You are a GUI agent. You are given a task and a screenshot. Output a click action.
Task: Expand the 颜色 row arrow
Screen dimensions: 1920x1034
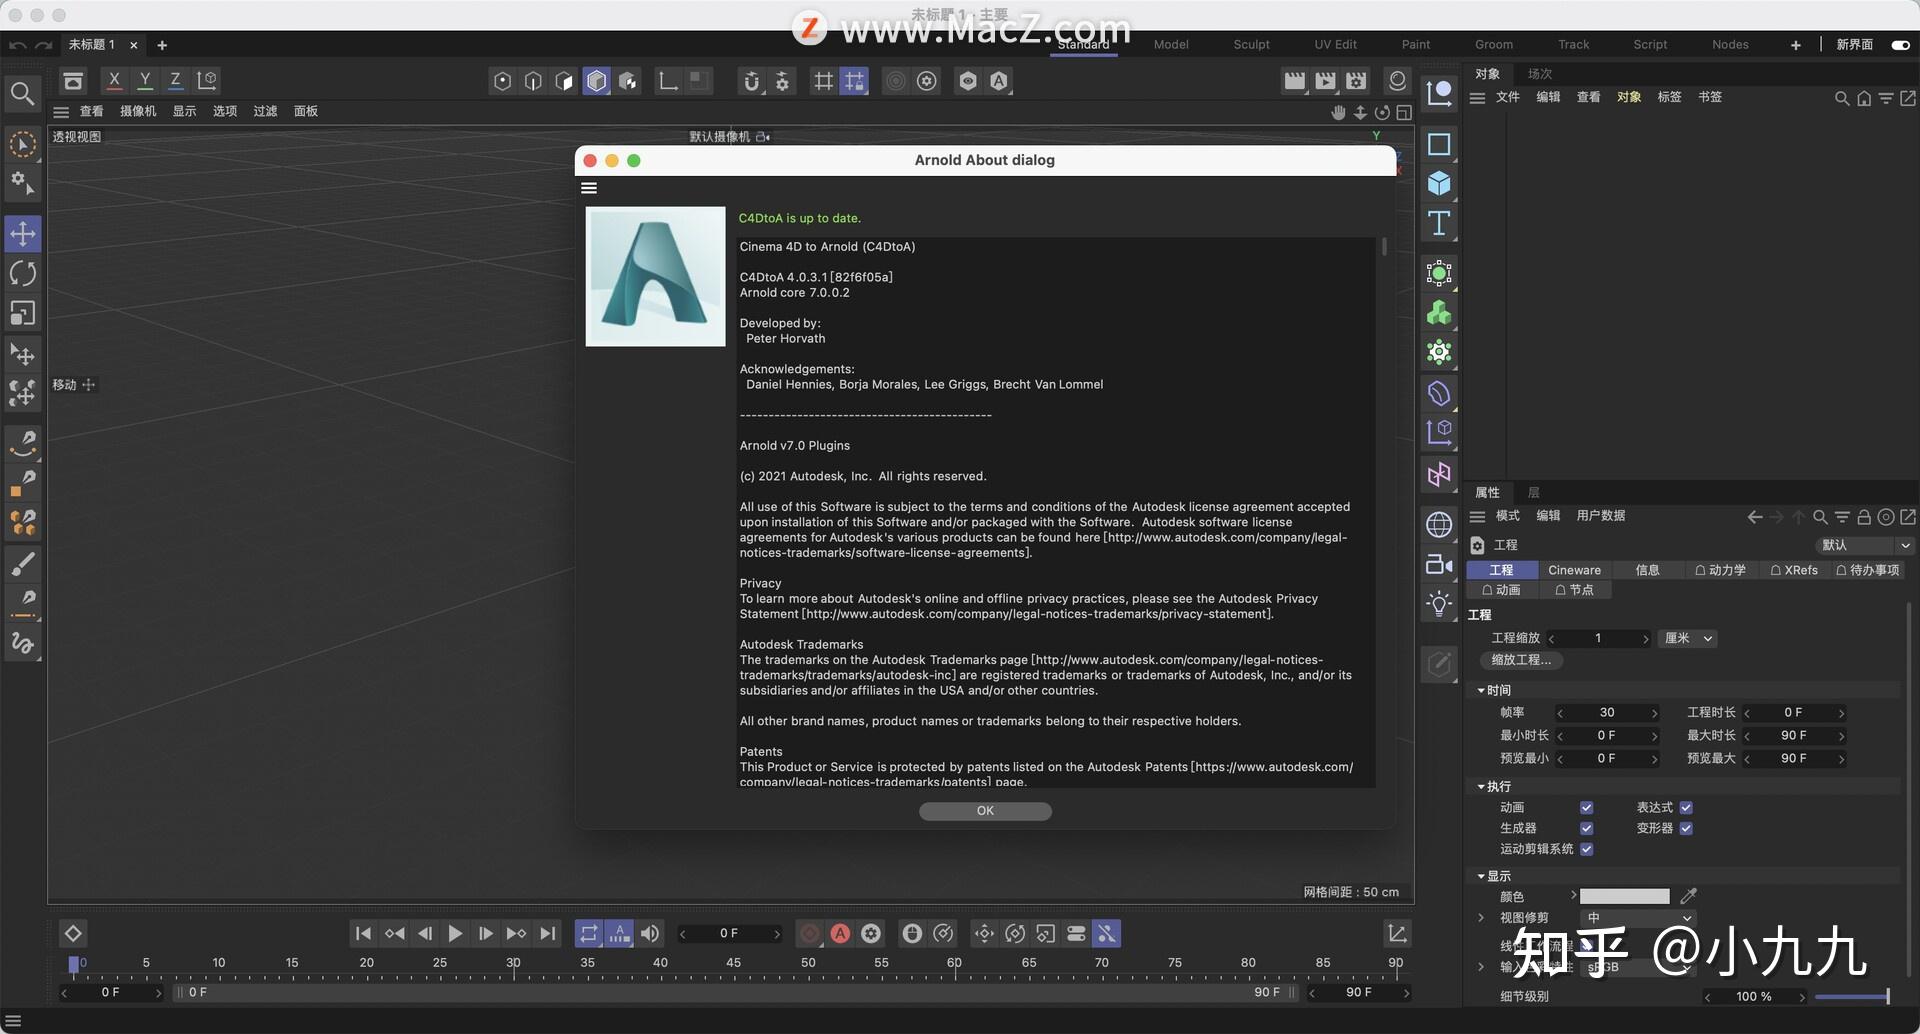click(x=1573, y=896)
